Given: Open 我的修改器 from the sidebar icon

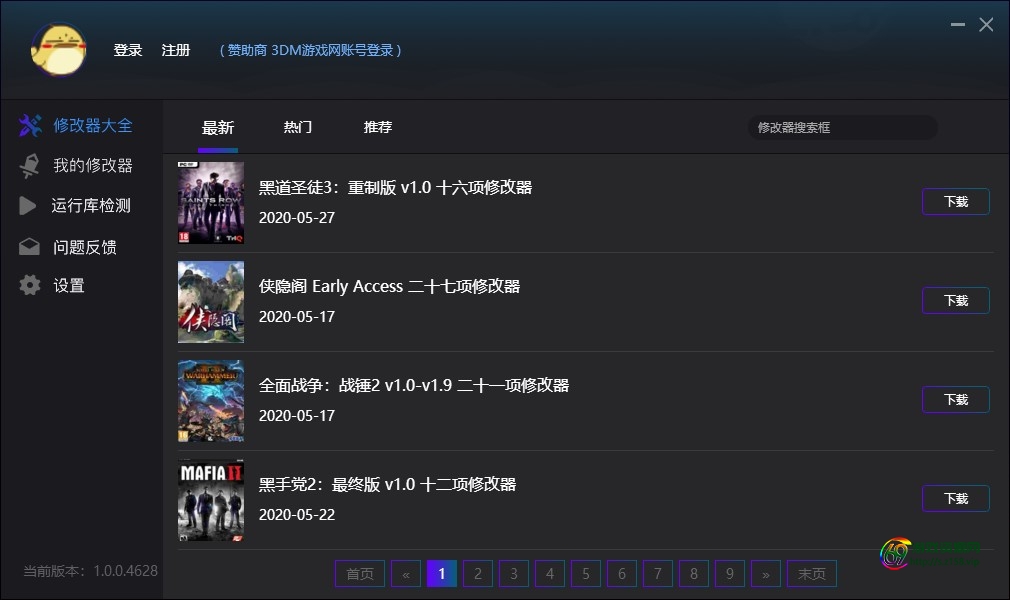Looking at the screenshot, I should (30, 165).
